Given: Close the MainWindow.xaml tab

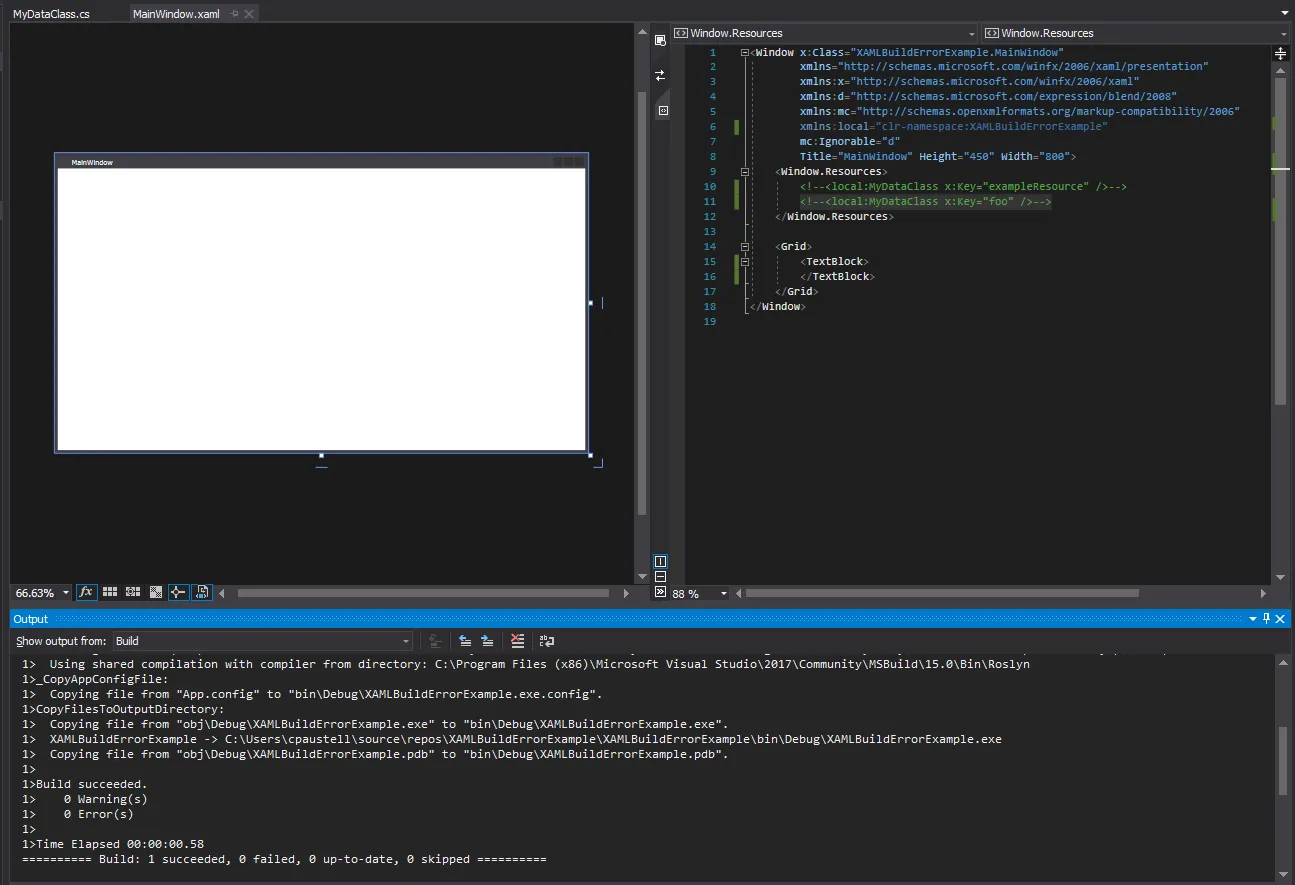Looking at the screenshot, I should pyautogui.click(x=249, y=14).
